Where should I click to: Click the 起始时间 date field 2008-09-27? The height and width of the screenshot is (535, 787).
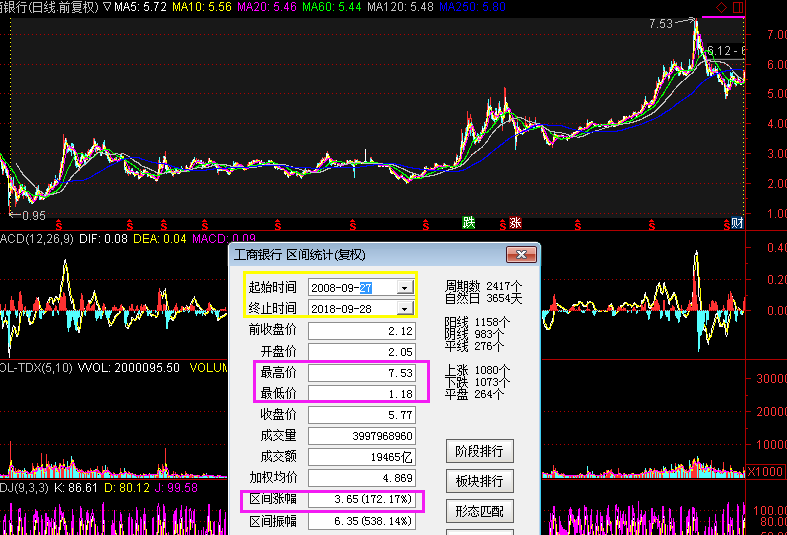361,288
